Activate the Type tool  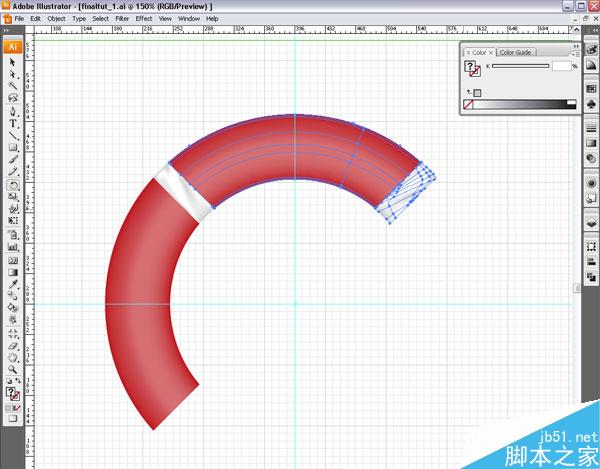click(x=13, y=124)
